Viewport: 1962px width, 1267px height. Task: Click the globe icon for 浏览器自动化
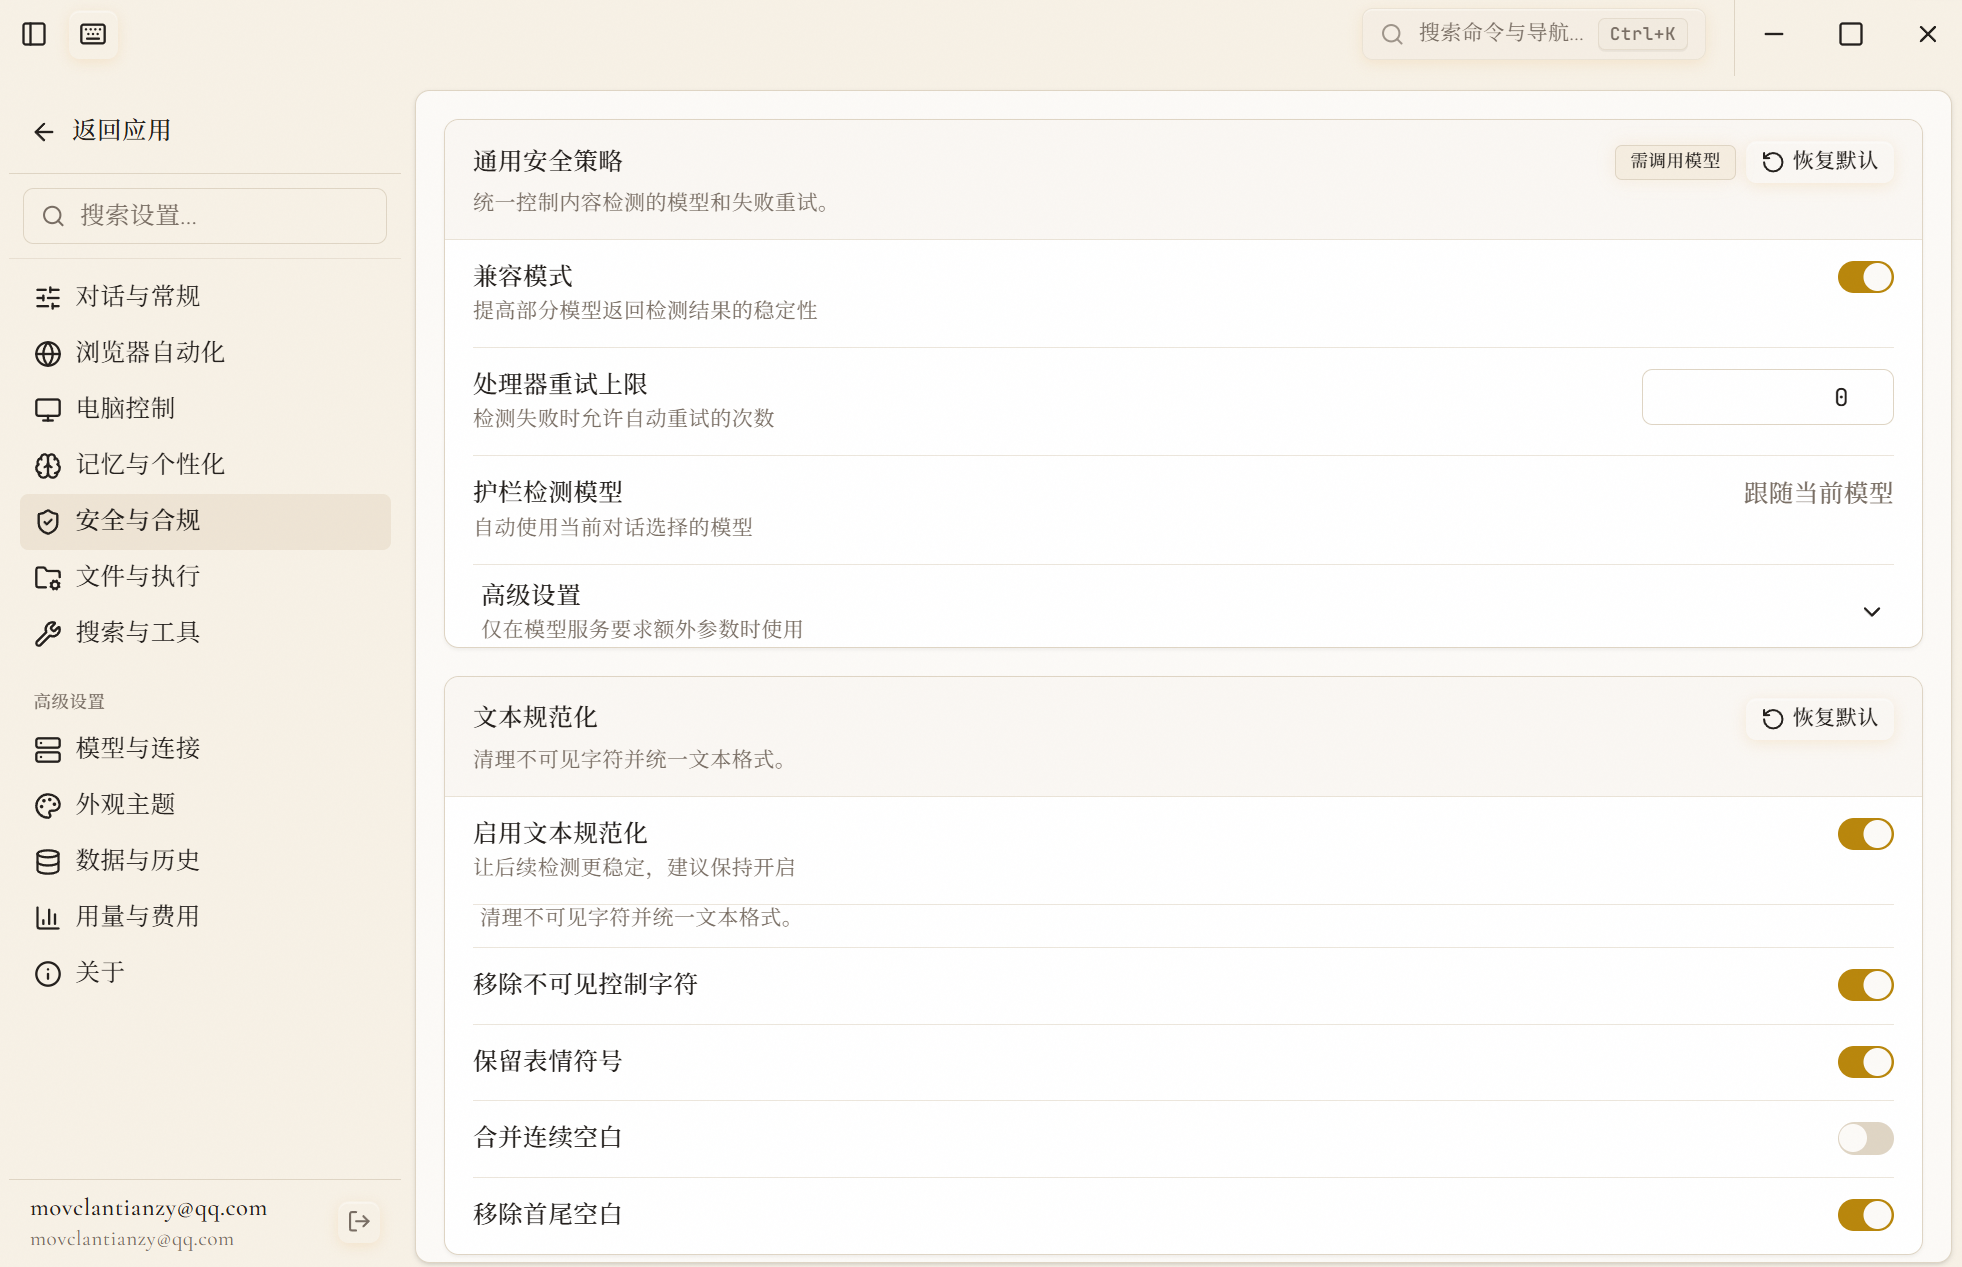(x=48, y=353)
